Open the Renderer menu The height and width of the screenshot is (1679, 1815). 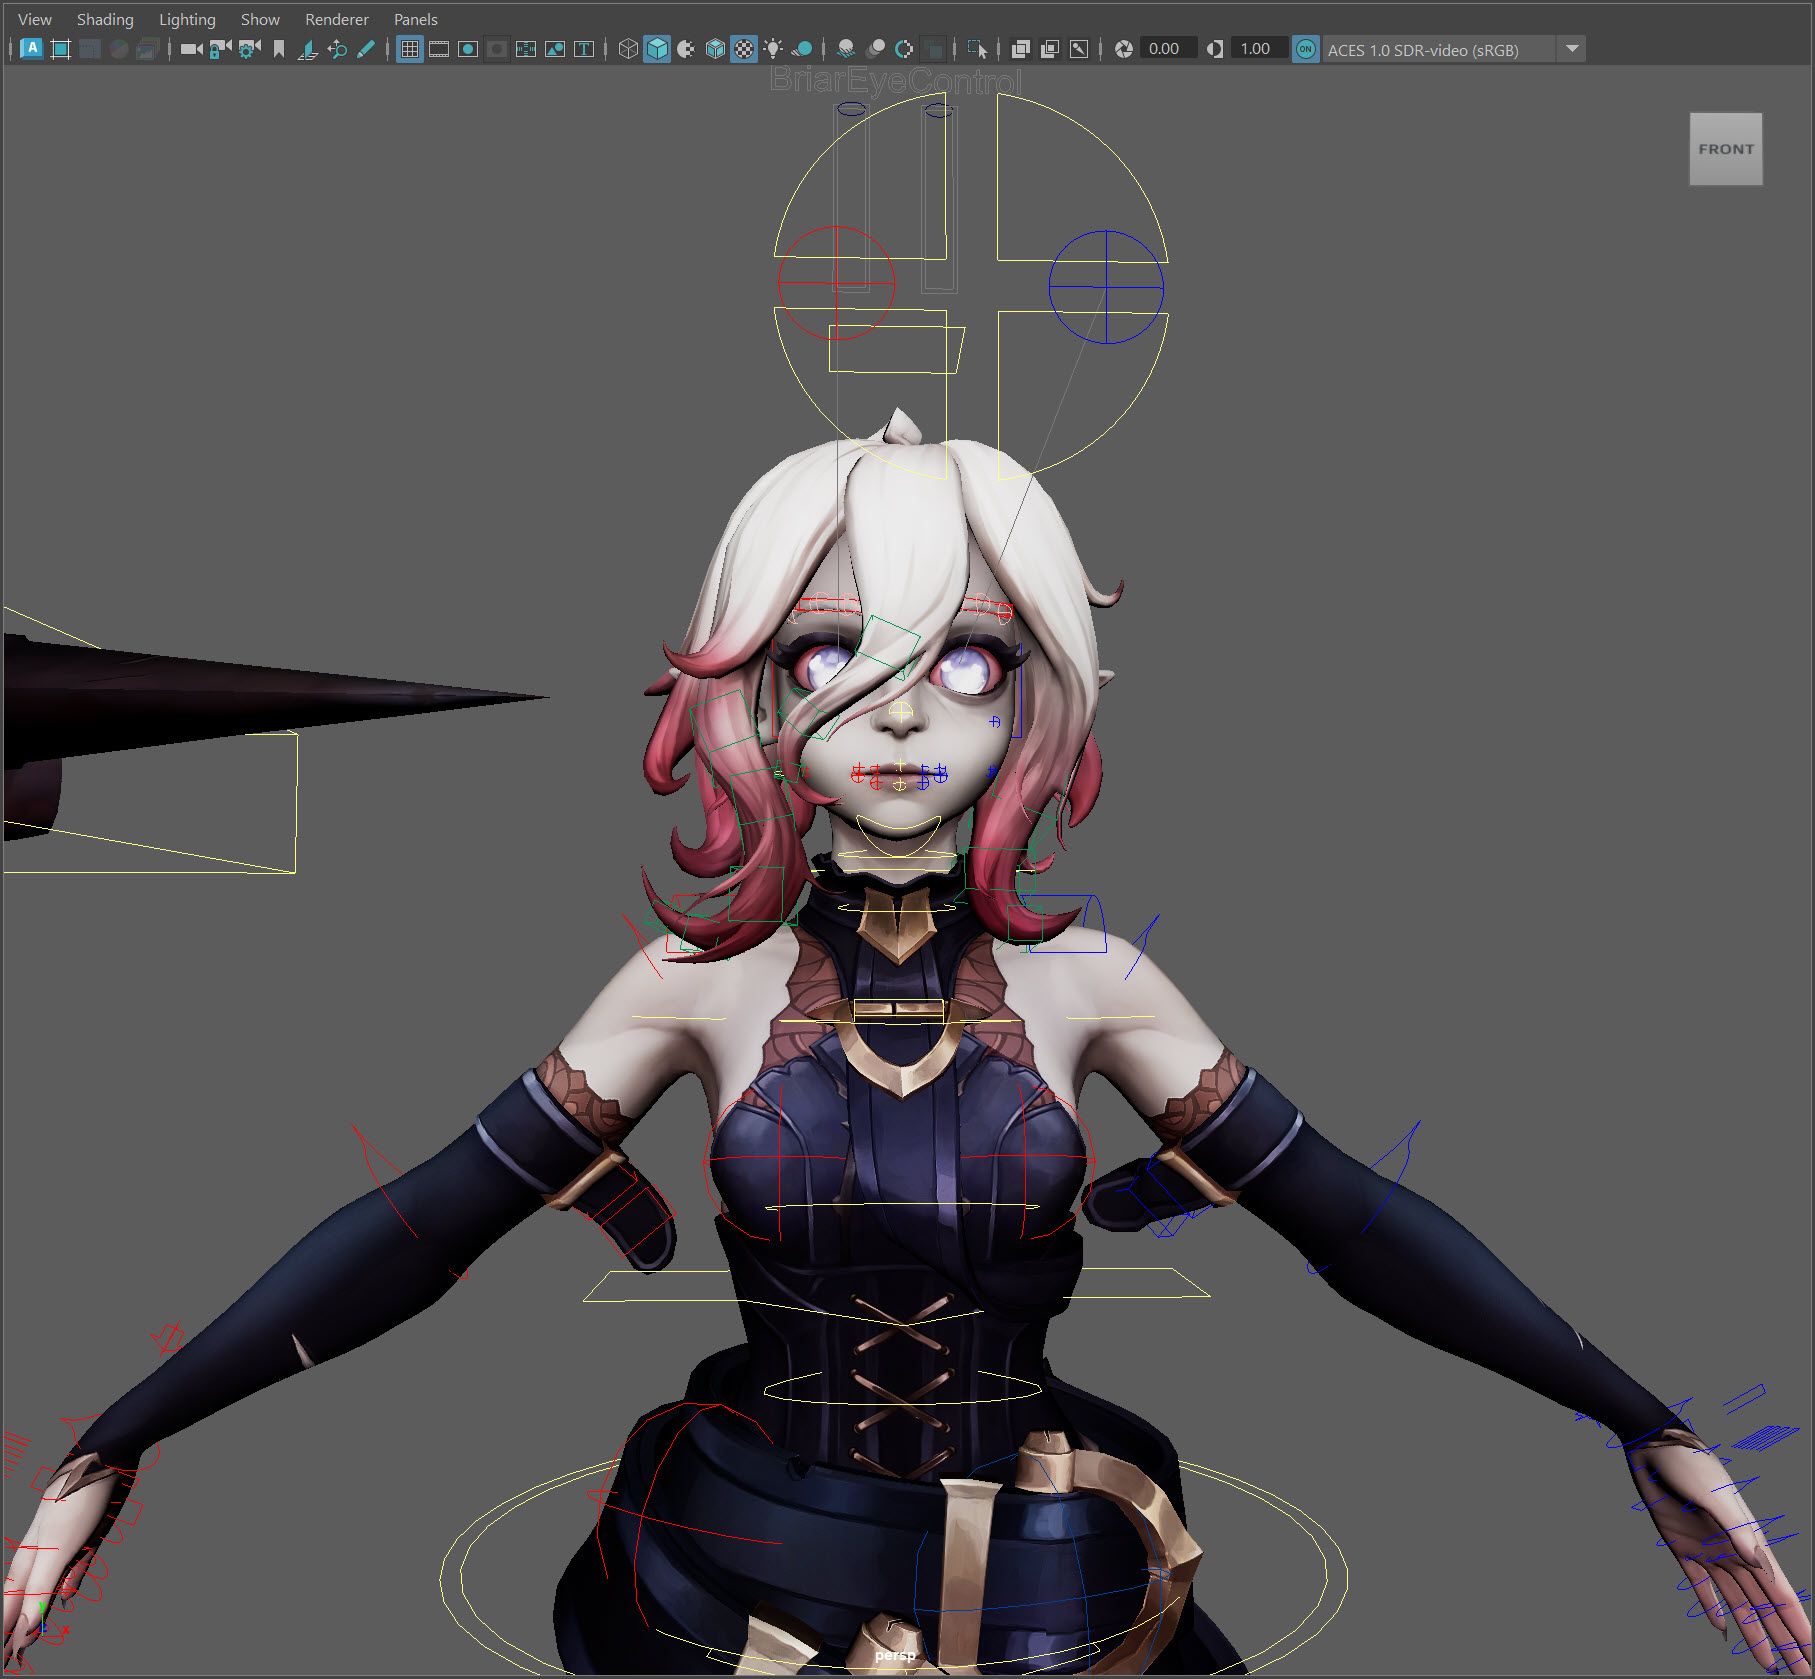336,19
